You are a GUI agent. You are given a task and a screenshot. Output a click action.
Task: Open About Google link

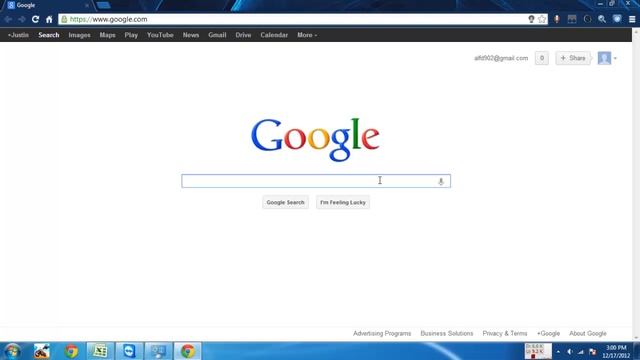click(588, 333)
